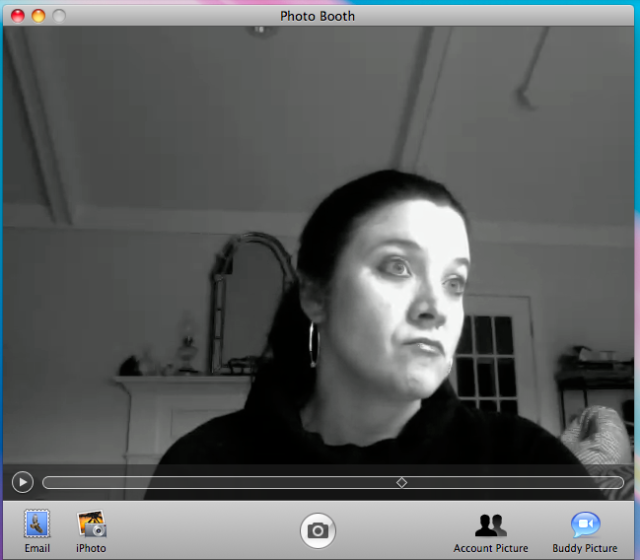
Task: Close the Photo Booth window
Action: click(18, 15)
